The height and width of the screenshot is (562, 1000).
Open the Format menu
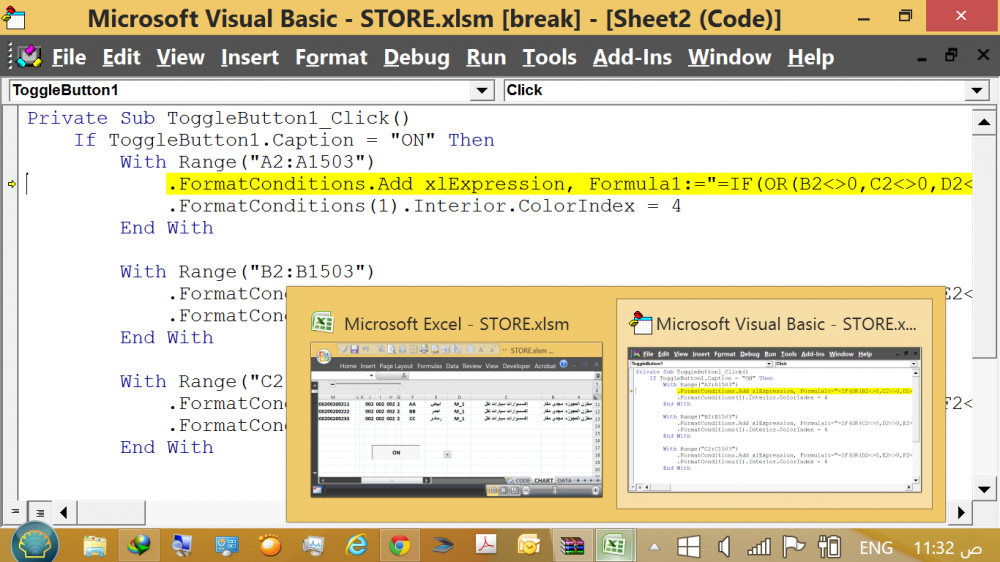[x=331, y=57]
